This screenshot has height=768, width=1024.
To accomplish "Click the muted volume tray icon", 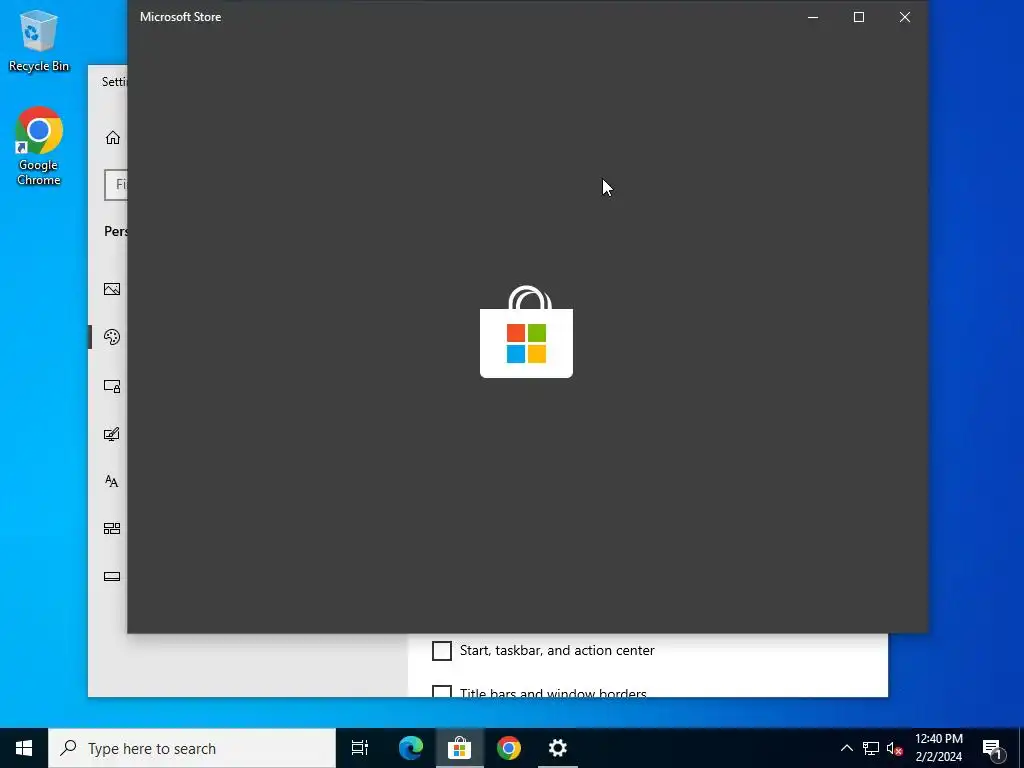I will (x=895, y=748).
